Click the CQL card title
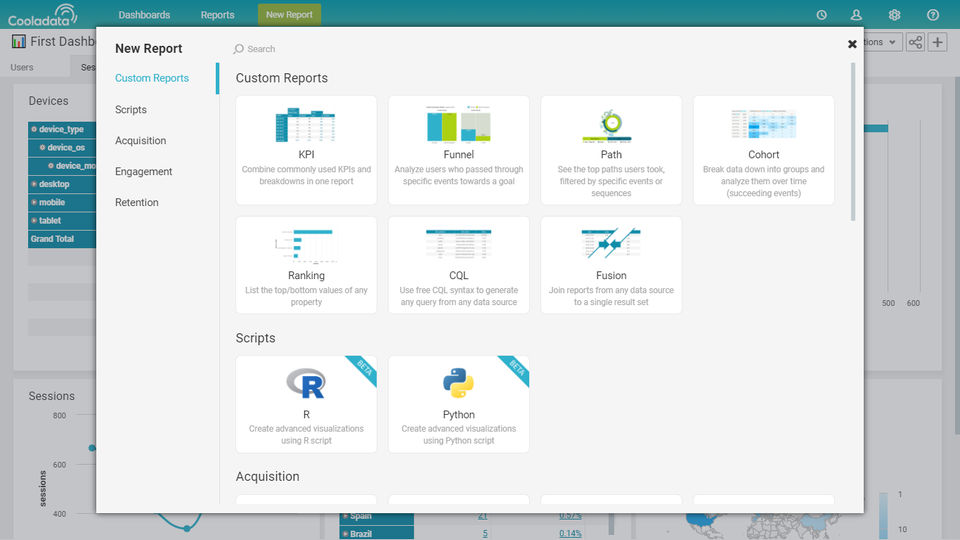The height and width of the screenshot is (540, 960). pos(459,276)
